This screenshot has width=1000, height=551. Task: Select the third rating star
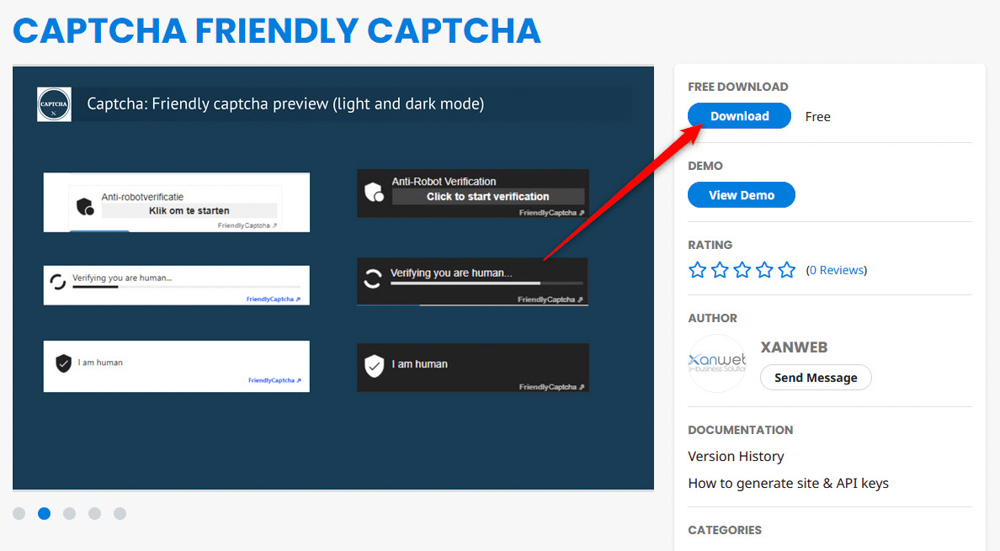pos(742,270)
